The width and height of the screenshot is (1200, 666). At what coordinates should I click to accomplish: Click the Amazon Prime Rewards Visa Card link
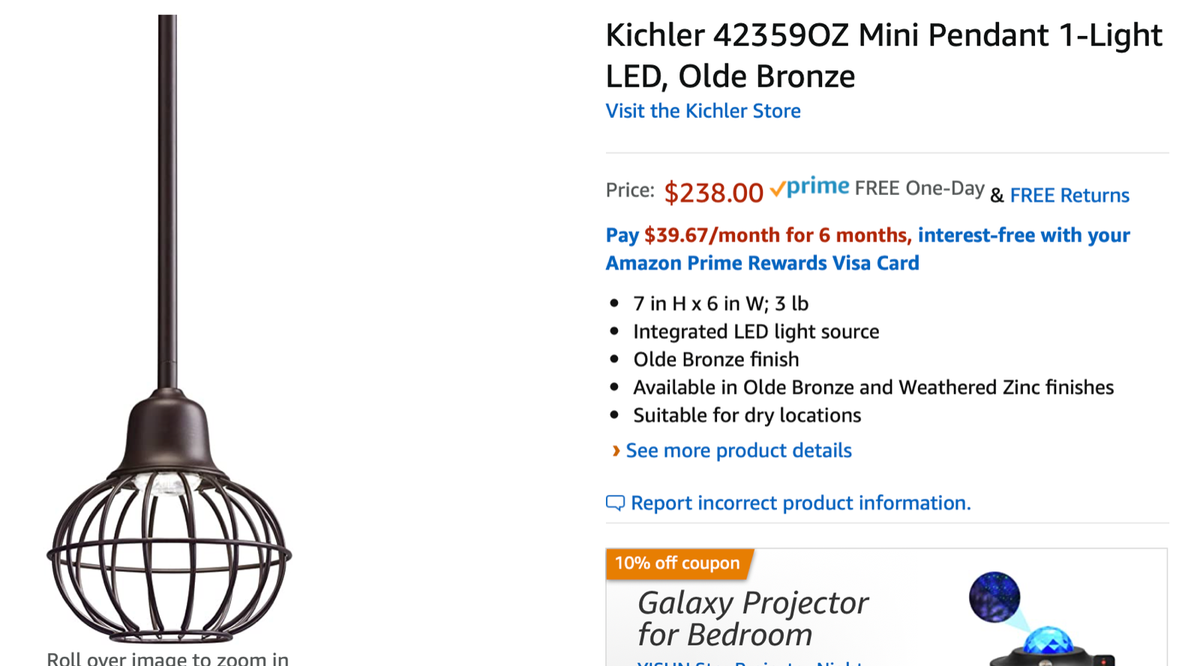click(x=762, y=263)
